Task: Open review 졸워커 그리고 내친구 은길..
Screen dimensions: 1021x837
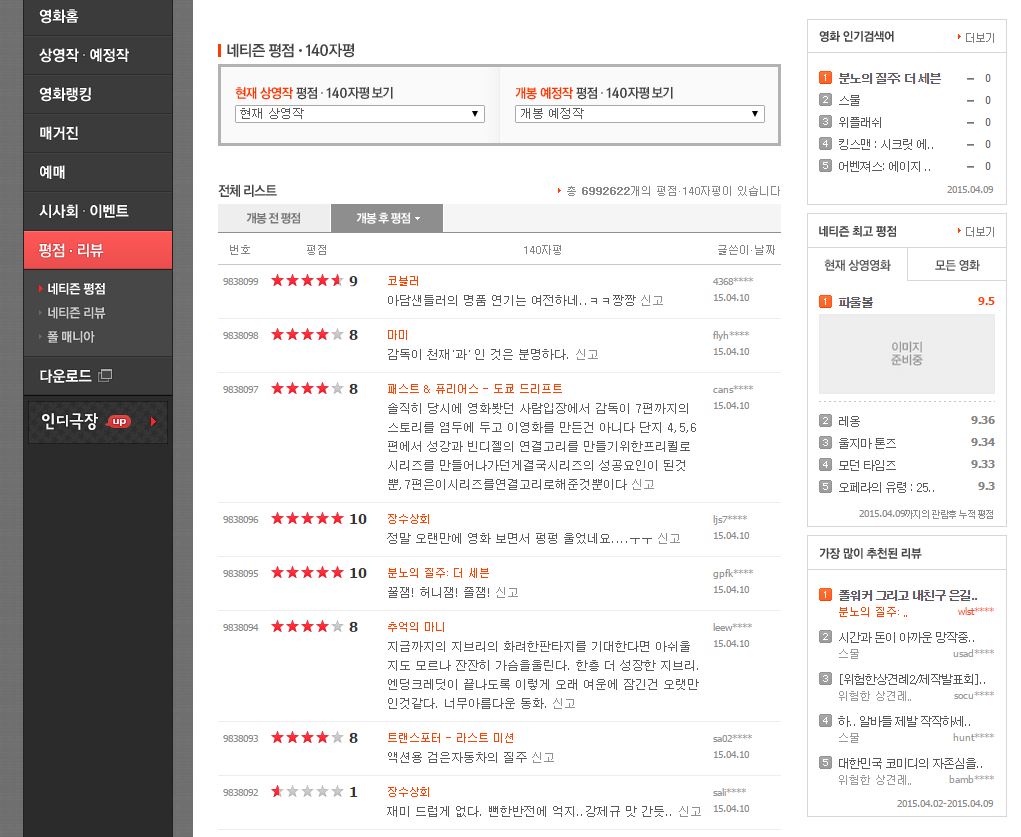Action: [908, 595]
